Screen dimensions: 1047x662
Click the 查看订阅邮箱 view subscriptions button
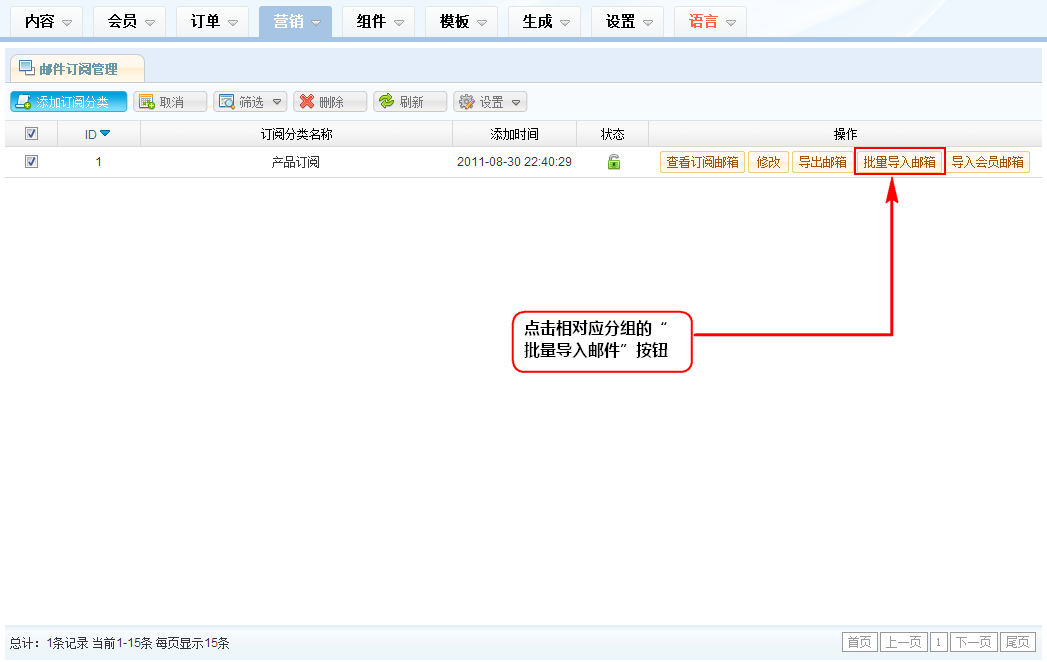click(702, 162)
